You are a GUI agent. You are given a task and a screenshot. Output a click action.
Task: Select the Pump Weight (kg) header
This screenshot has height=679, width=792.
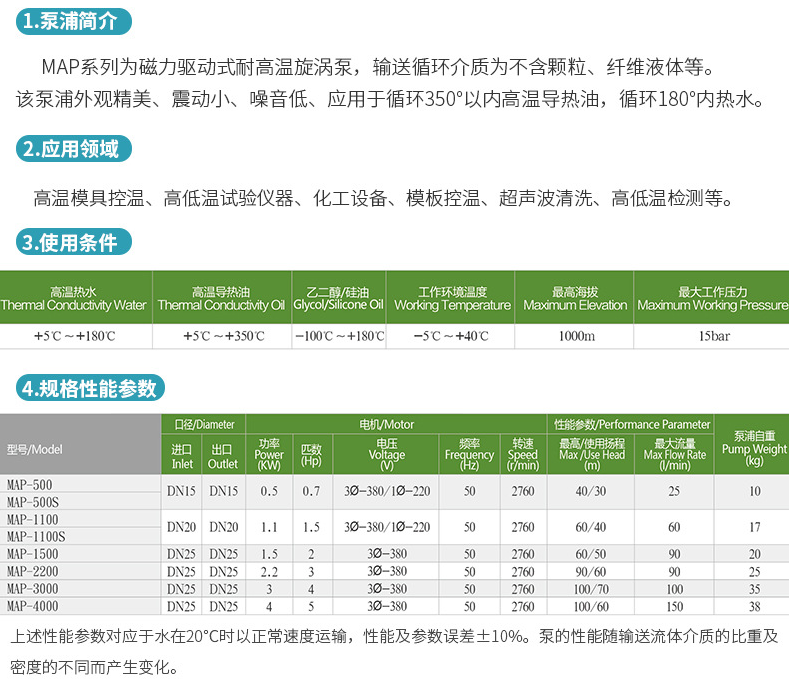pyautogui.click(x=754, y=445)
